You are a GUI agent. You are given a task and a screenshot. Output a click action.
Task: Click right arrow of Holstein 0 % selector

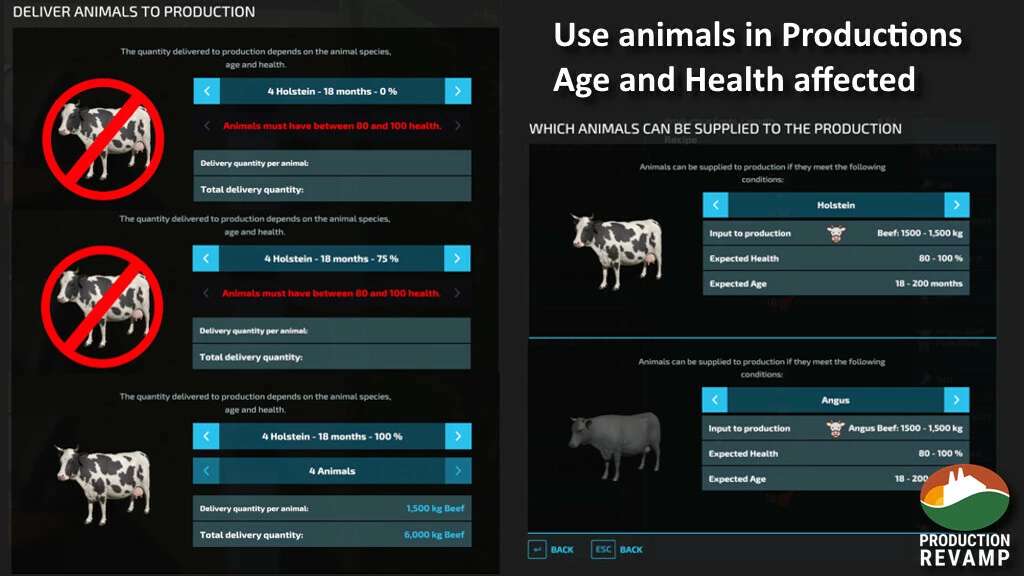pyautogui.click(x=457, y=91)
